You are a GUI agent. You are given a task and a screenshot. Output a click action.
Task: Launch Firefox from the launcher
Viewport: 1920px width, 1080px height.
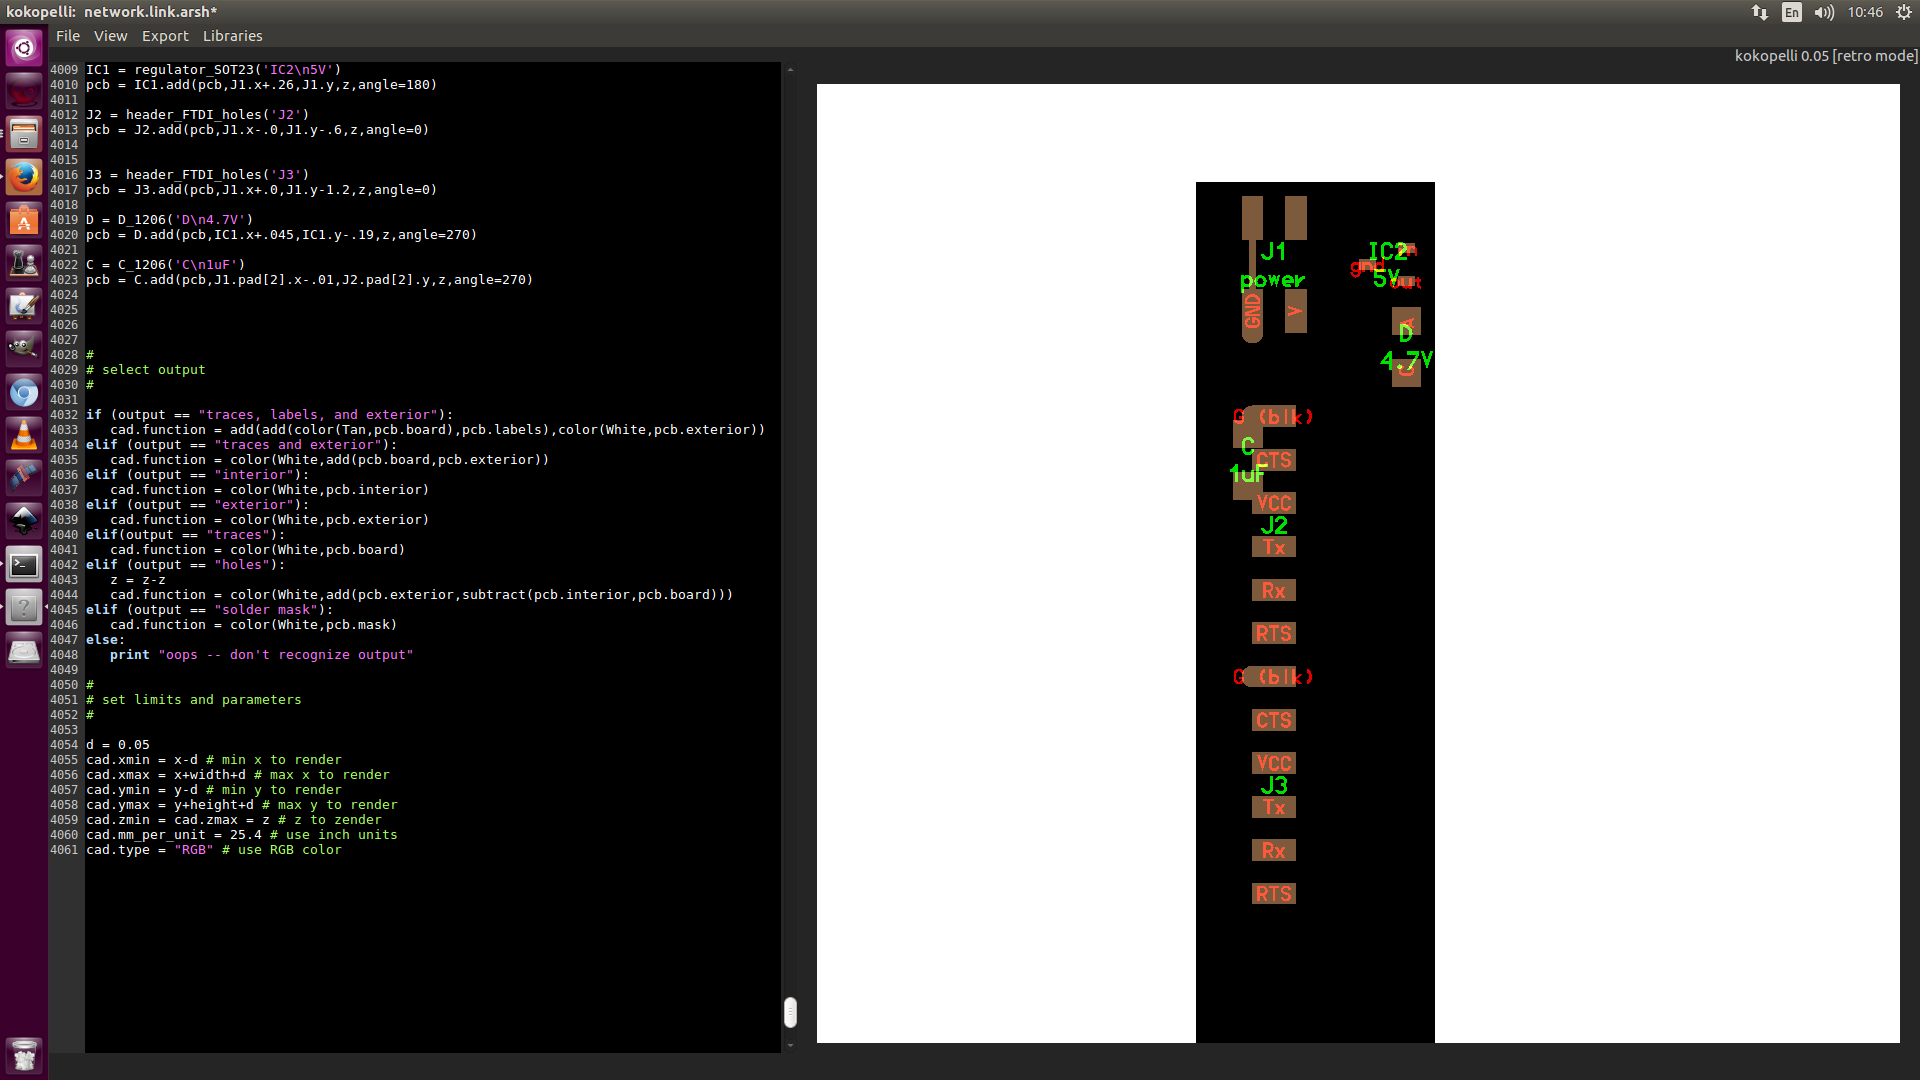pos(24,176)
